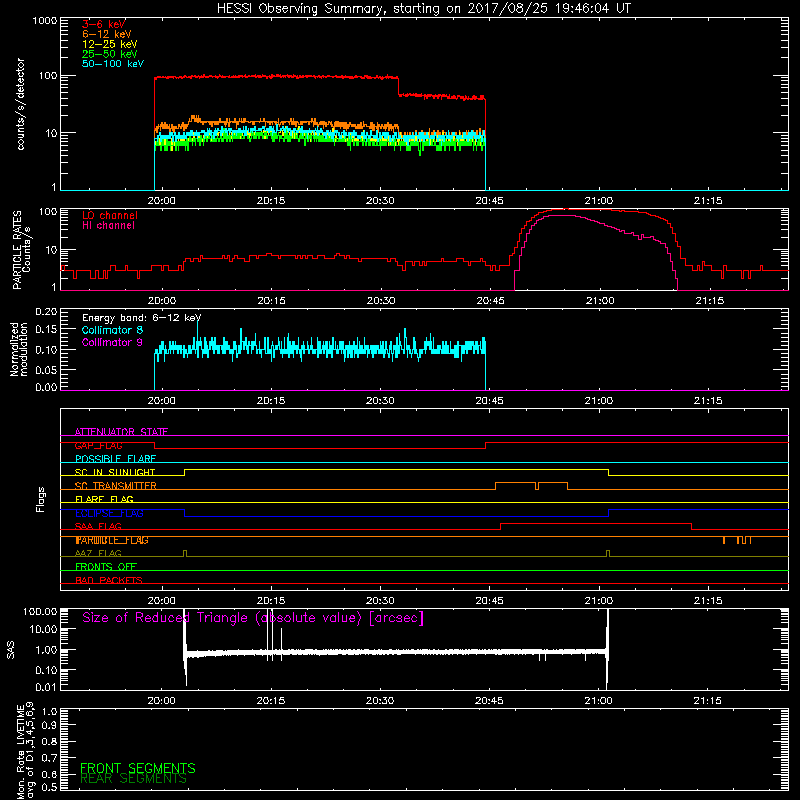Click the 'Energy band: 6-12 keV' label

pos(141,318)
